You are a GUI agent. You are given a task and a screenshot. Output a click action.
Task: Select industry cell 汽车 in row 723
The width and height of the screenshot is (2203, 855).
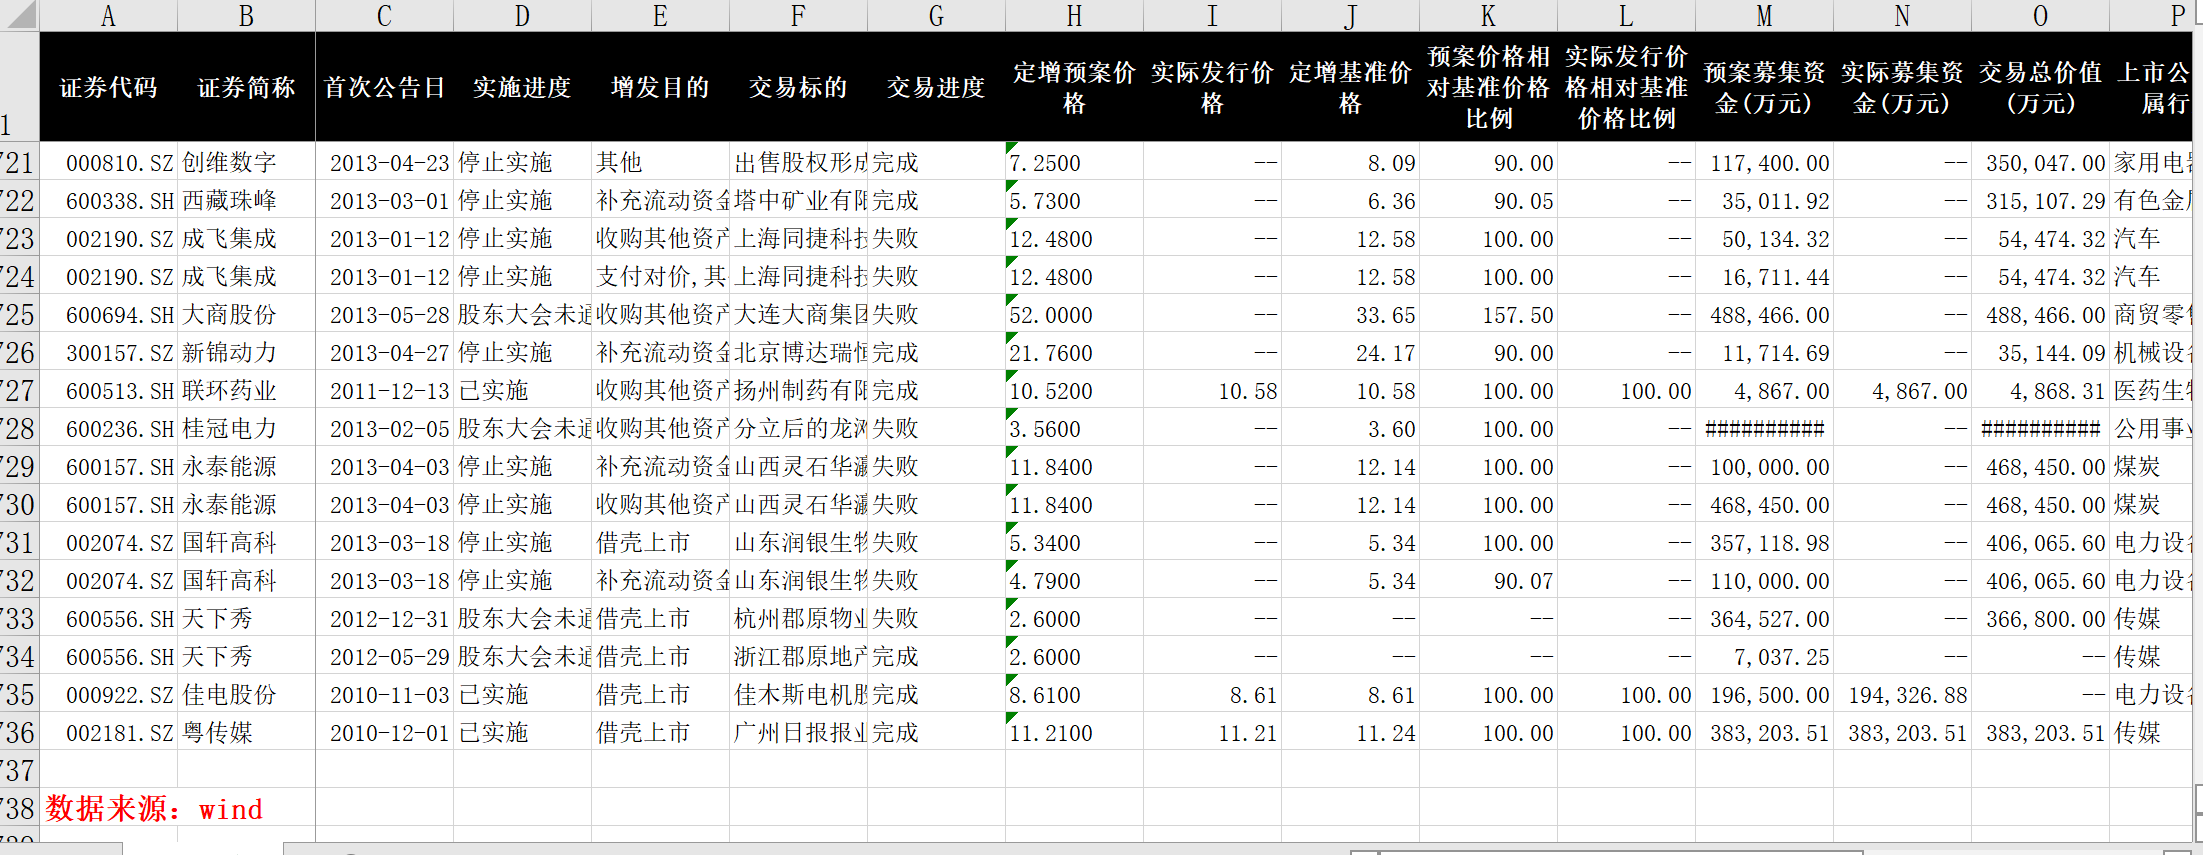[x=2150, y=238]
